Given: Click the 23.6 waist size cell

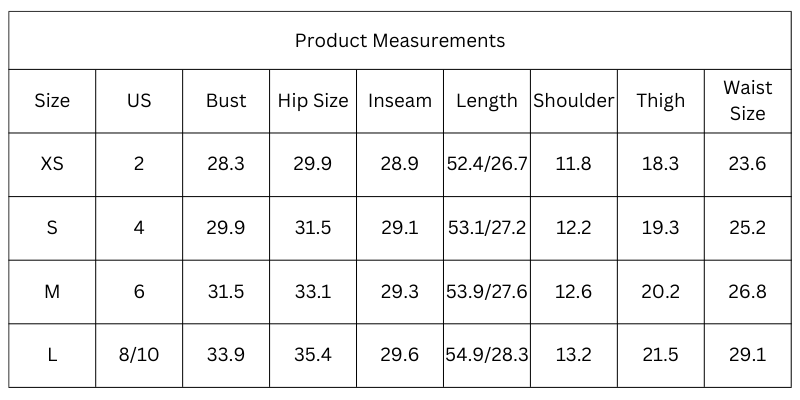Looking at the screenshot, I should coord(748,165).
